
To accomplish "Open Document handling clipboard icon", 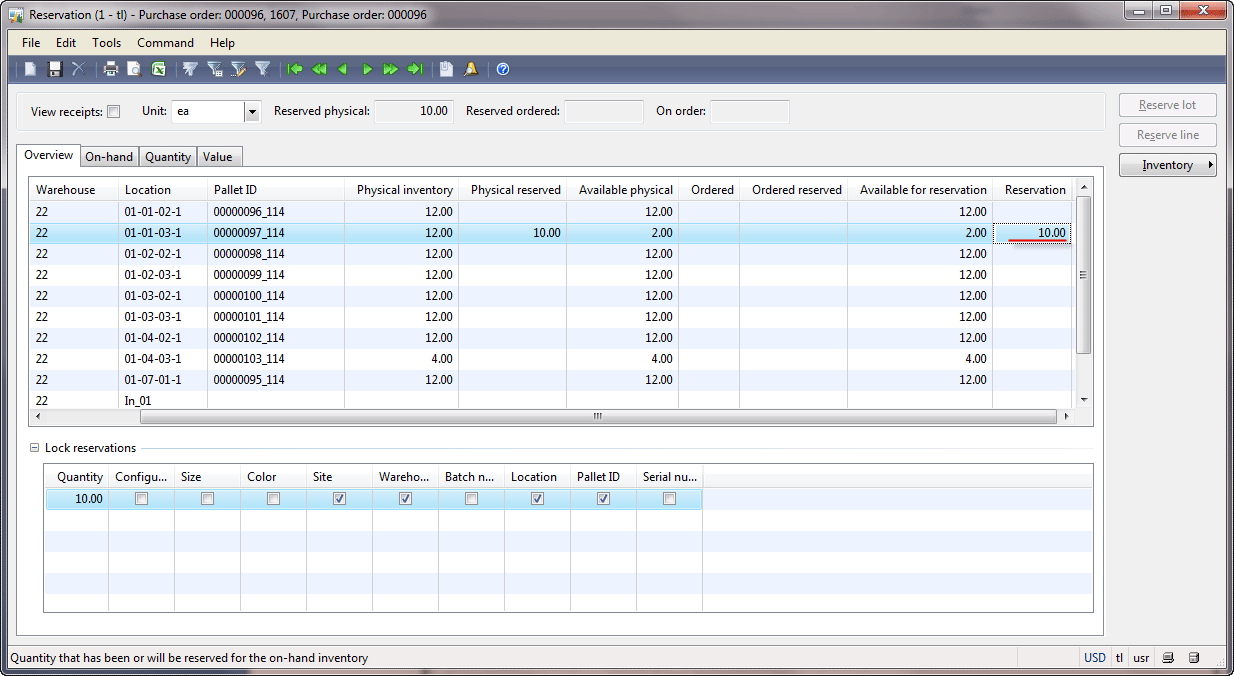I will tap(446, 69).
